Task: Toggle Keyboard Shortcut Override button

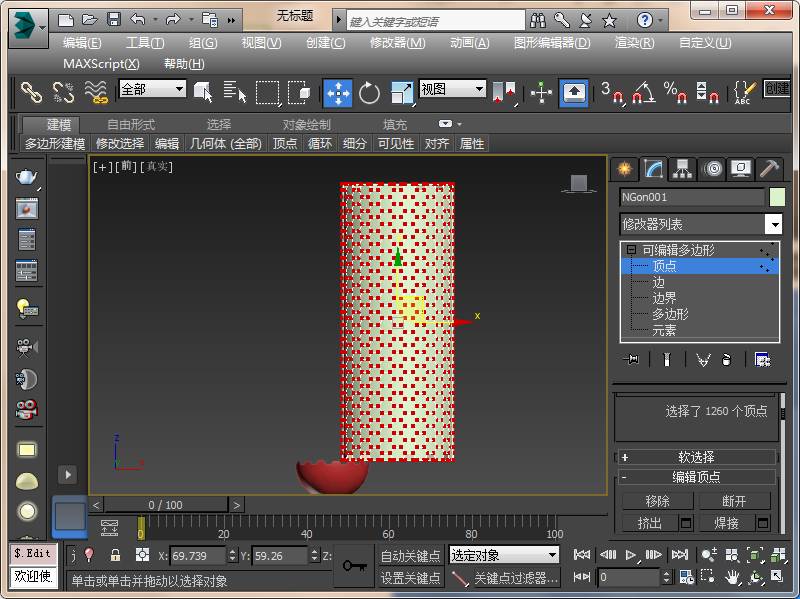Action: click(x=574, y=93)
